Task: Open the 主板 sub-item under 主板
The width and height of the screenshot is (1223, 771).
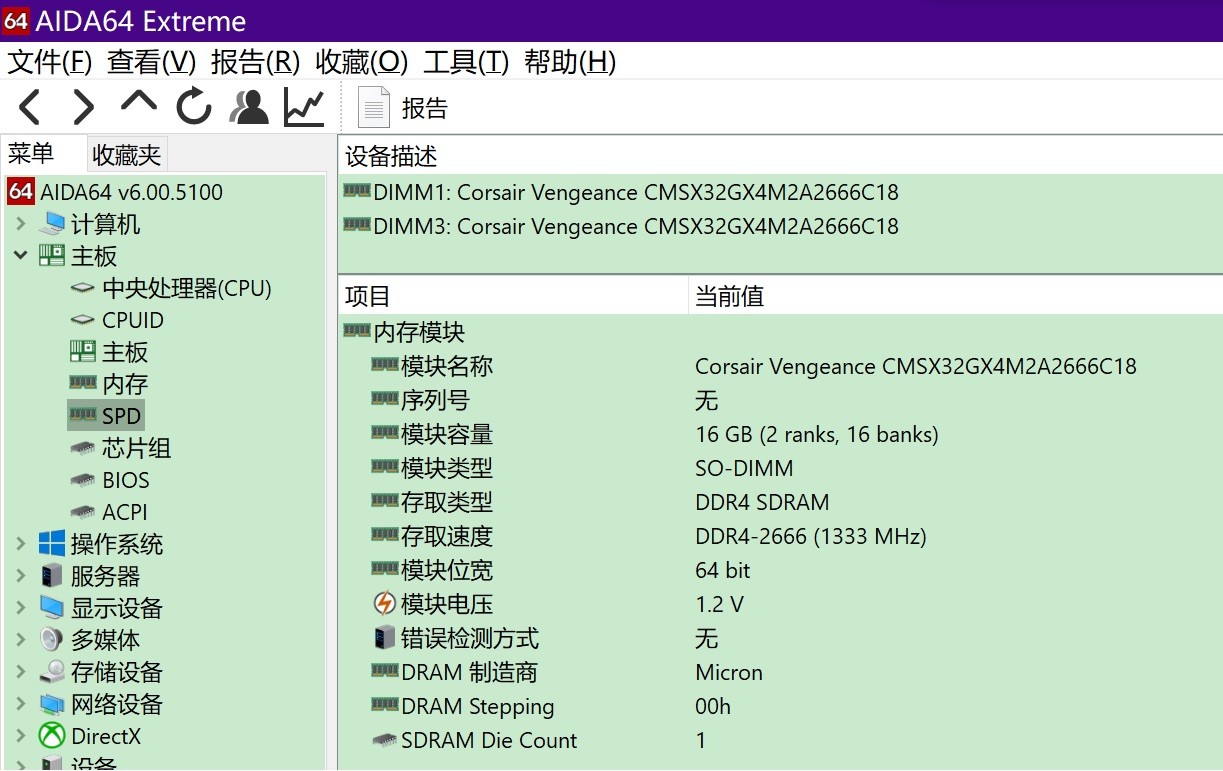Action: 109,352
